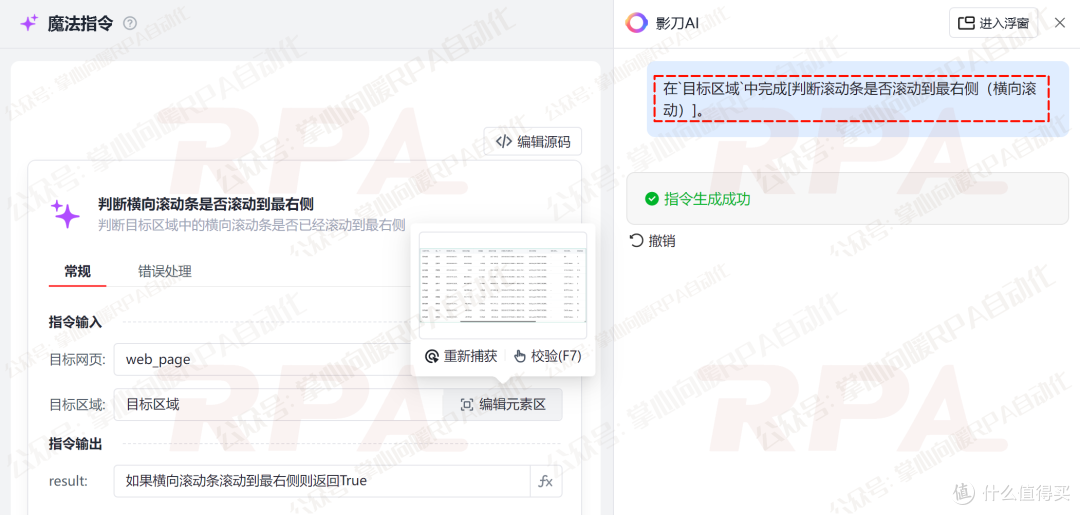Switch to the 错误处理 tab
Image resolution: width=1080 pixels, height=515 pixels.
(x=165, y=271)
